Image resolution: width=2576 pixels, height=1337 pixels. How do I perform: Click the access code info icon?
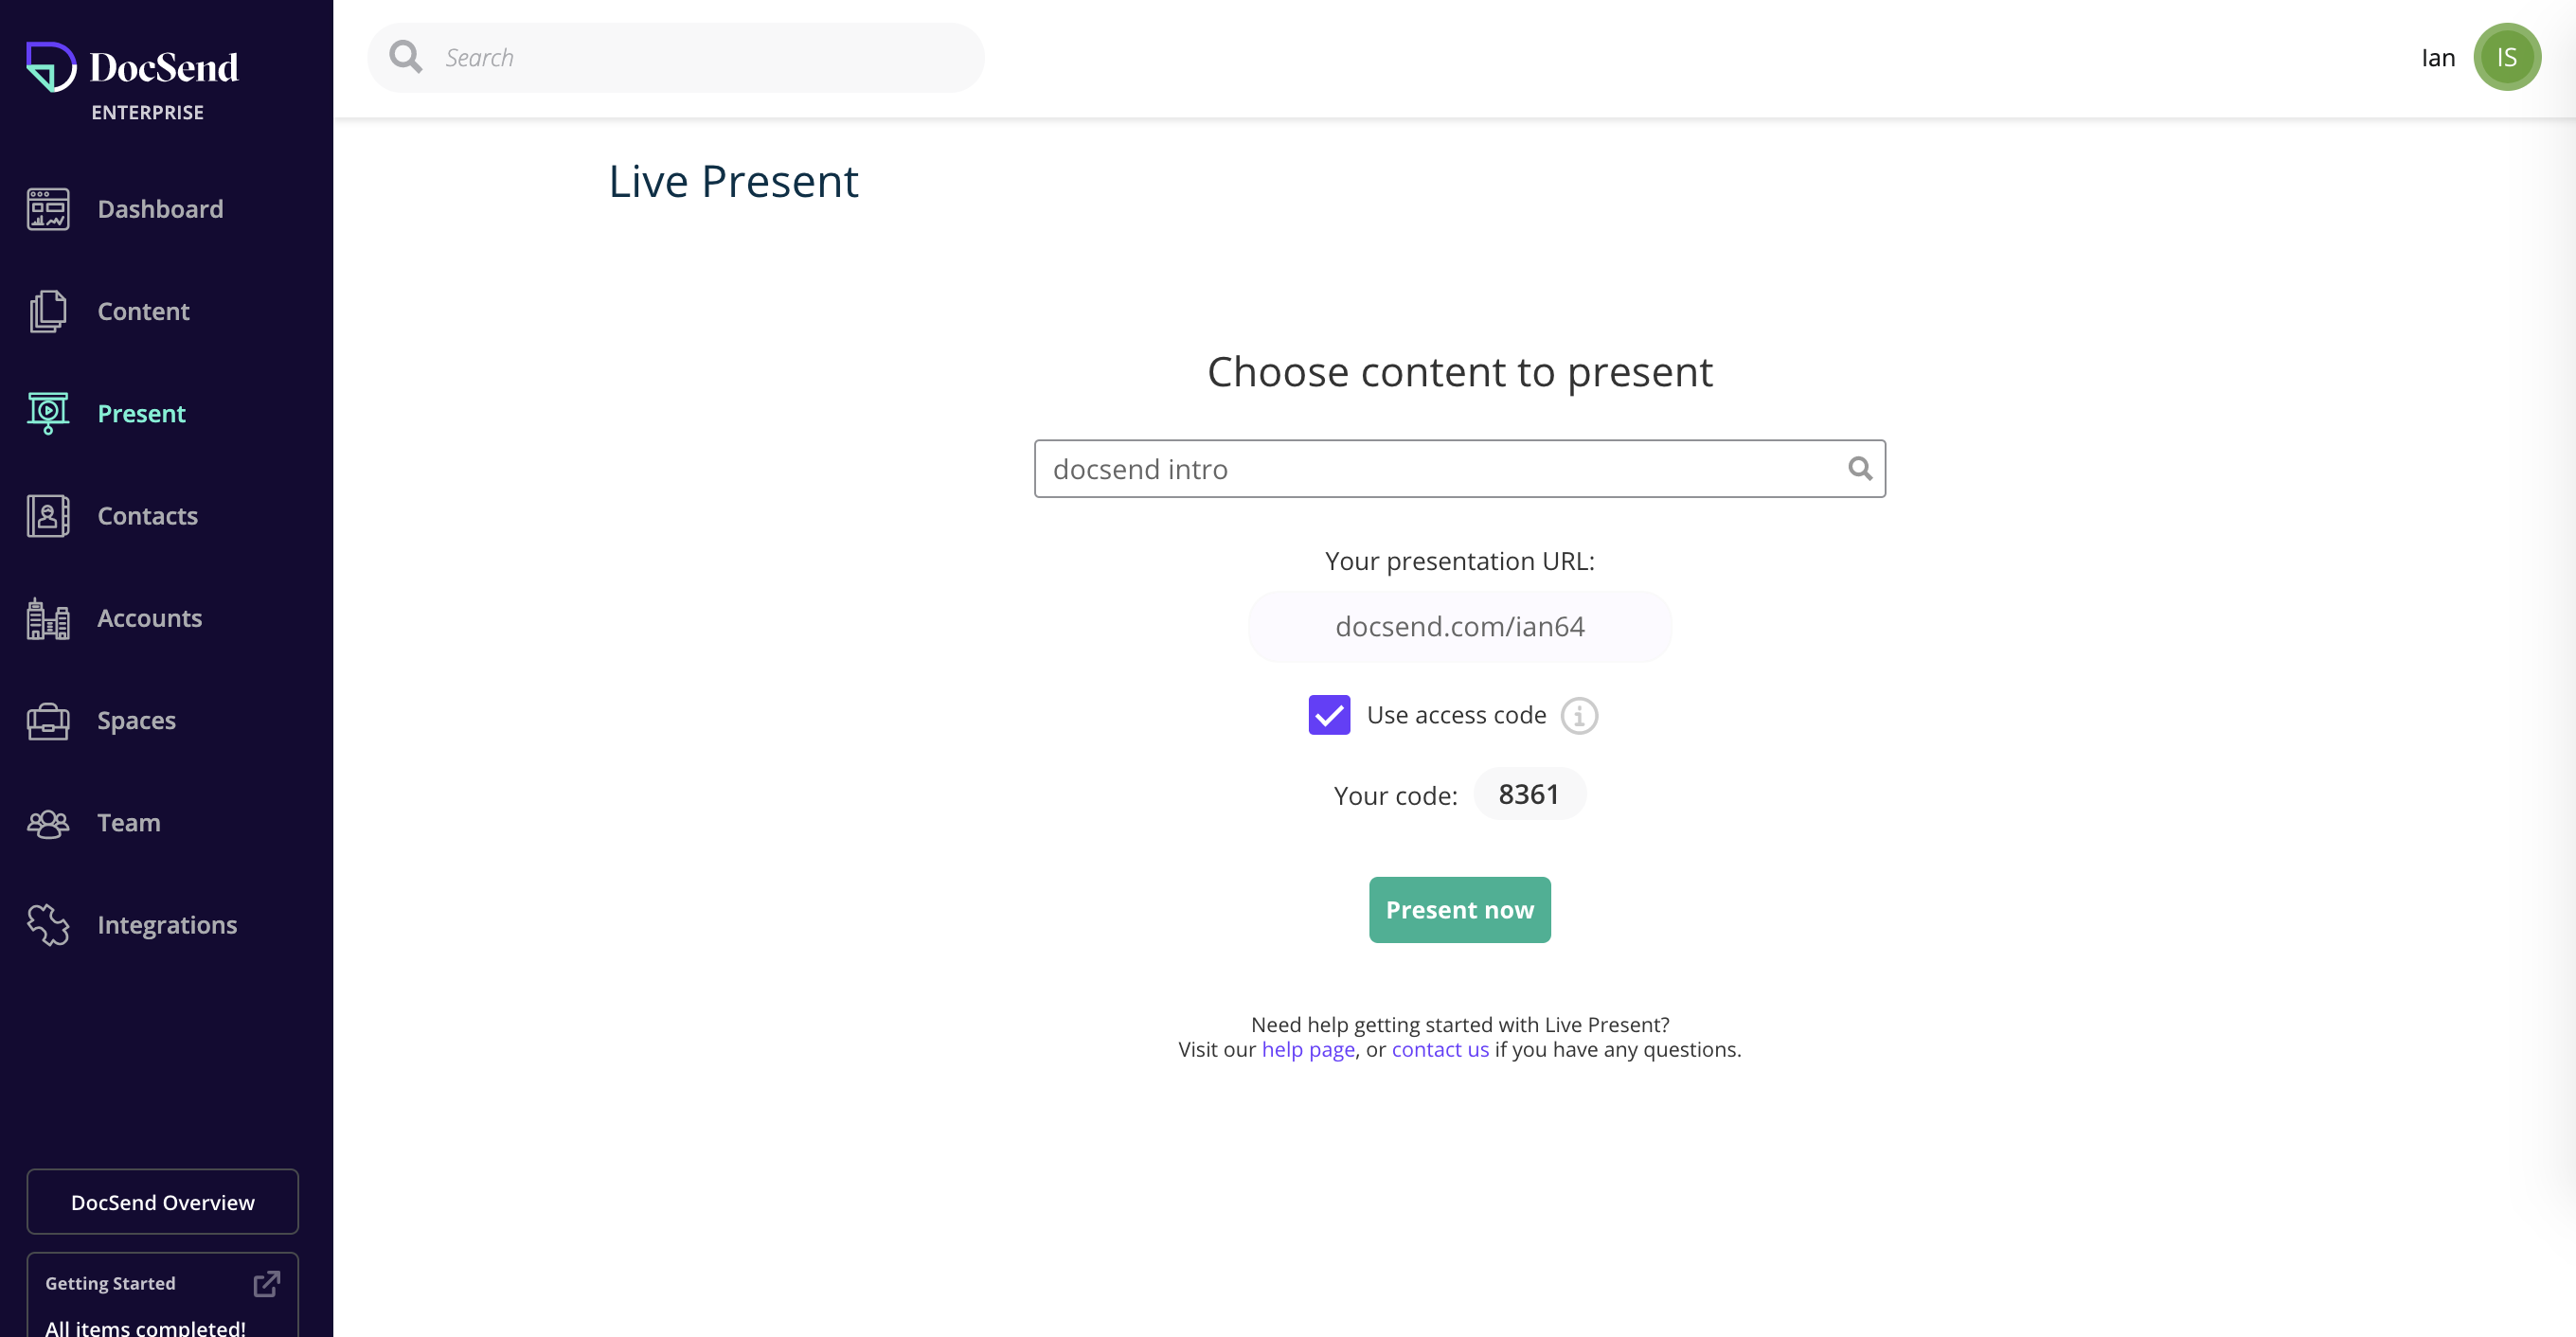(1579, 716)
